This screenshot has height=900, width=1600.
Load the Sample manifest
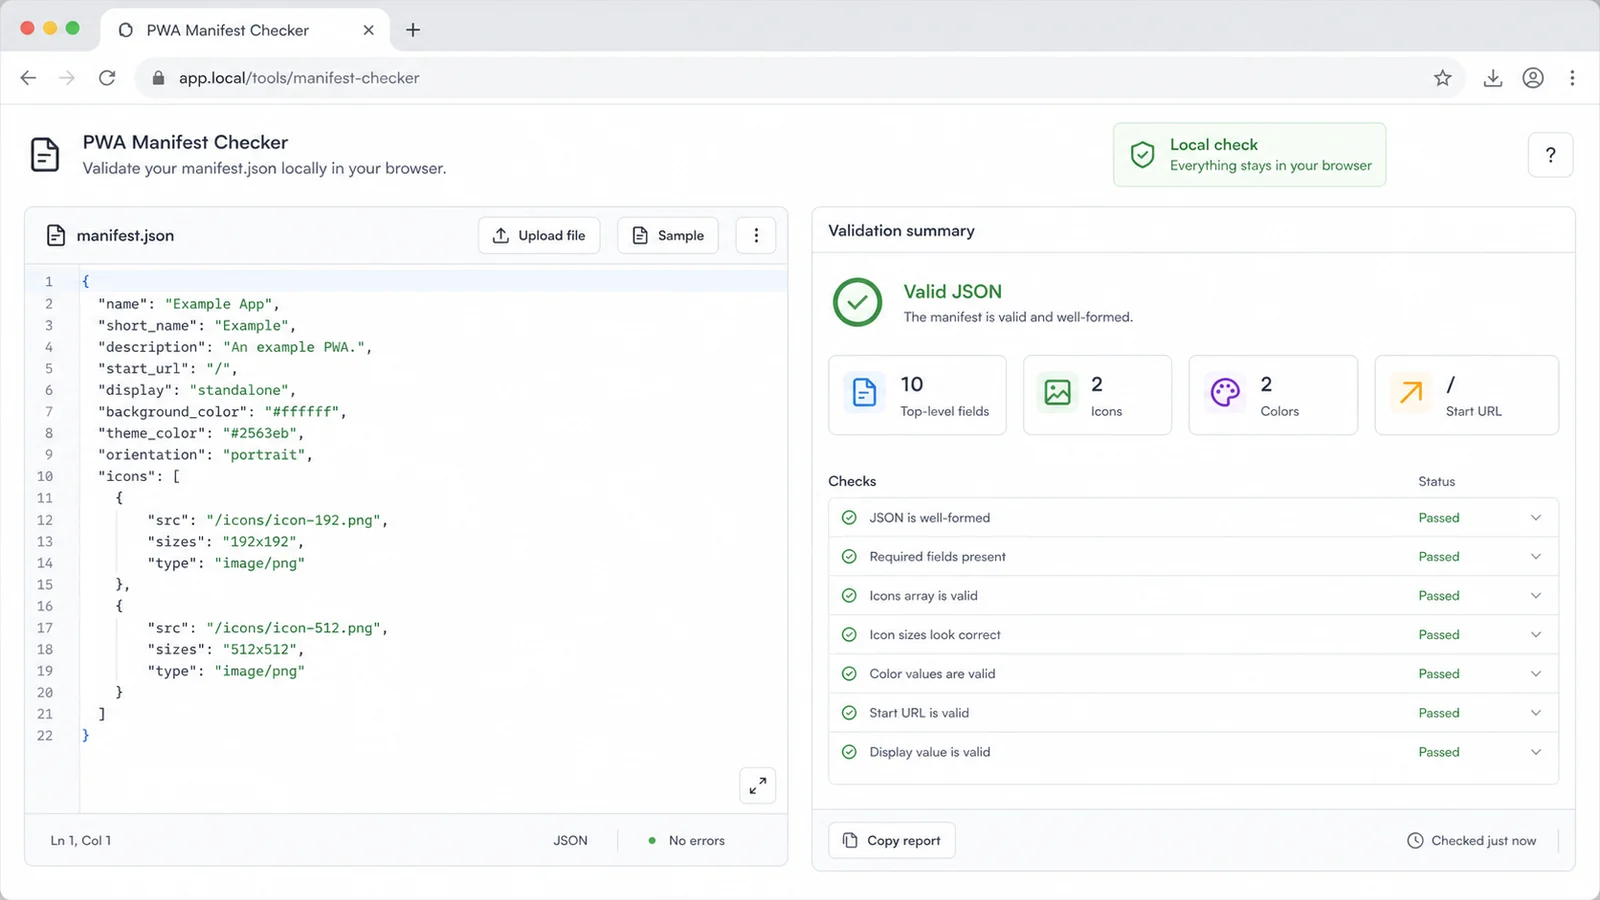[668, 236]
